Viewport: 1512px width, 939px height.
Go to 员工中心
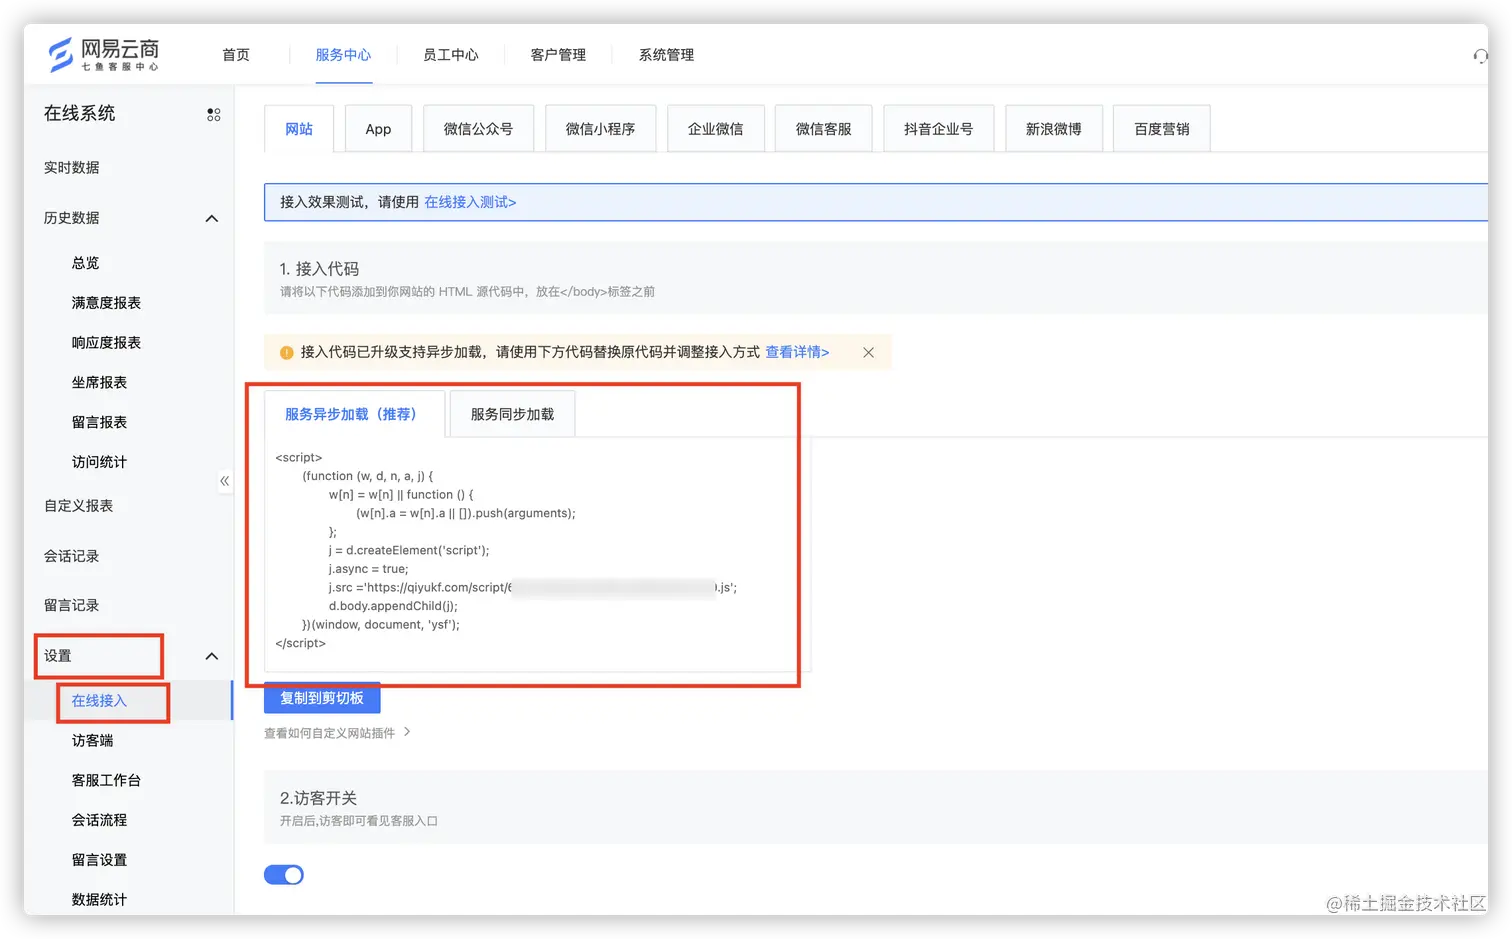click(x=451, y=55)
